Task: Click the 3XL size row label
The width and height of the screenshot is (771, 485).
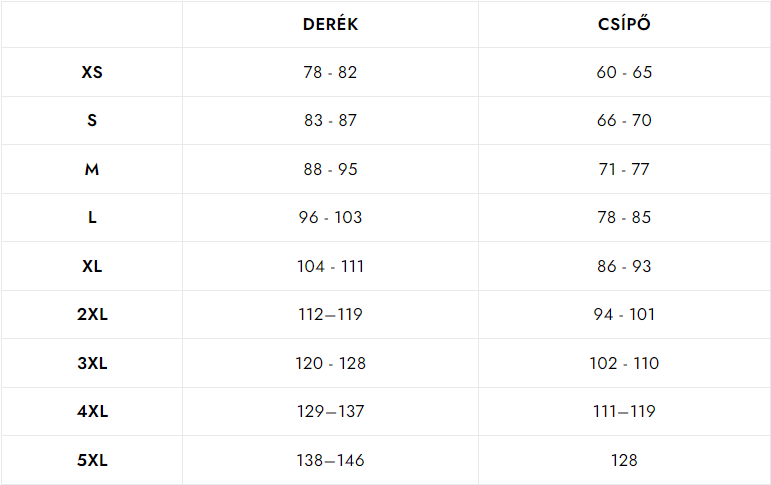Action: (x=92, y=363)
